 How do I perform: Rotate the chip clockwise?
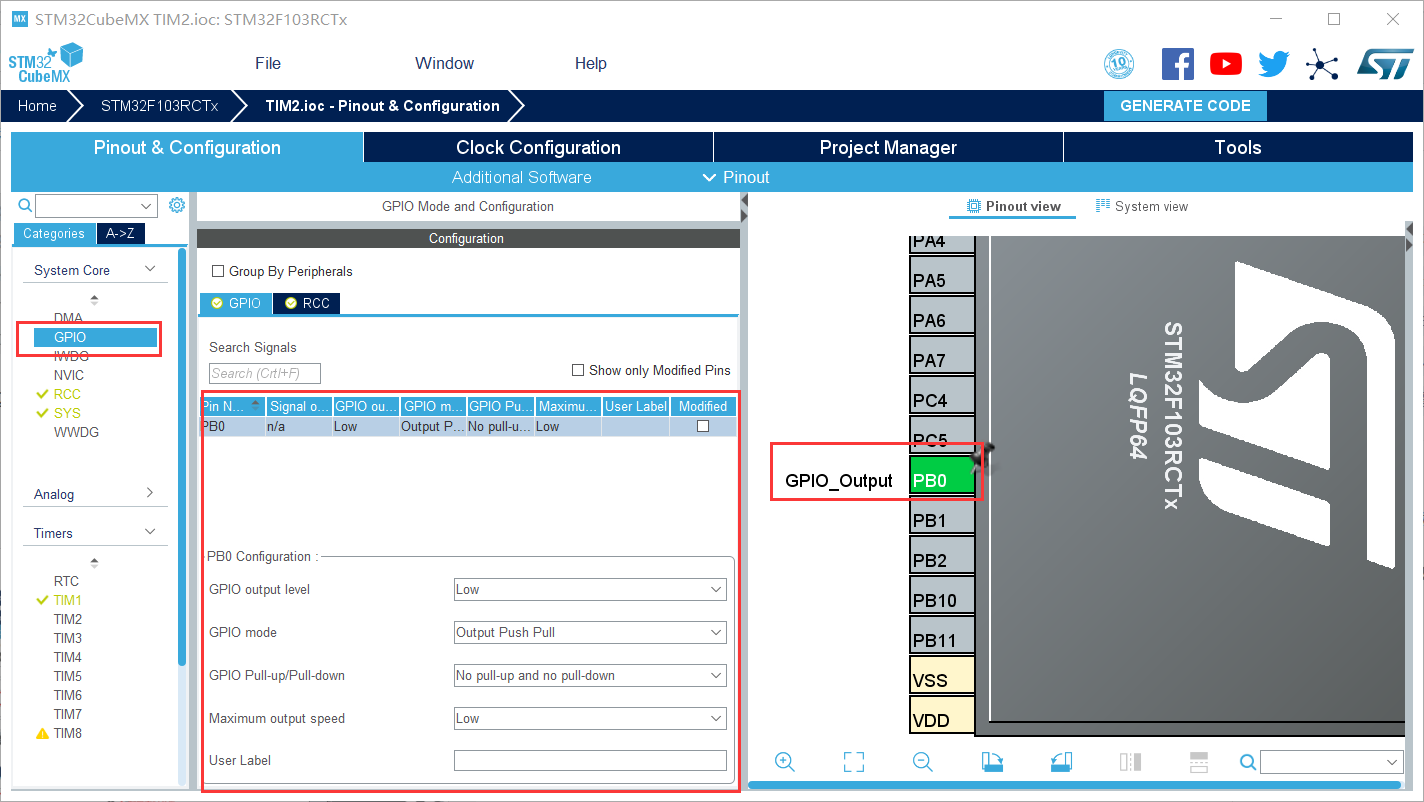(x=992, y=762)
